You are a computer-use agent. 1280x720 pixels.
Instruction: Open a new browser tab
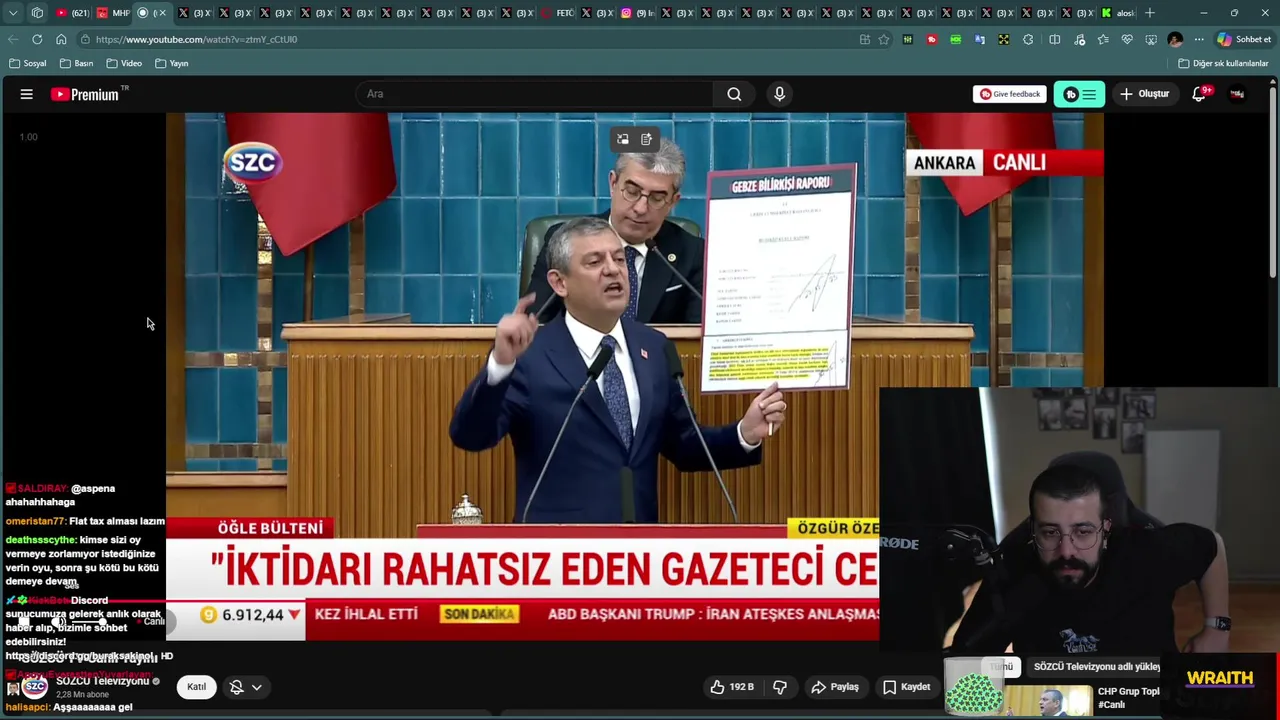coord(1150,13)
